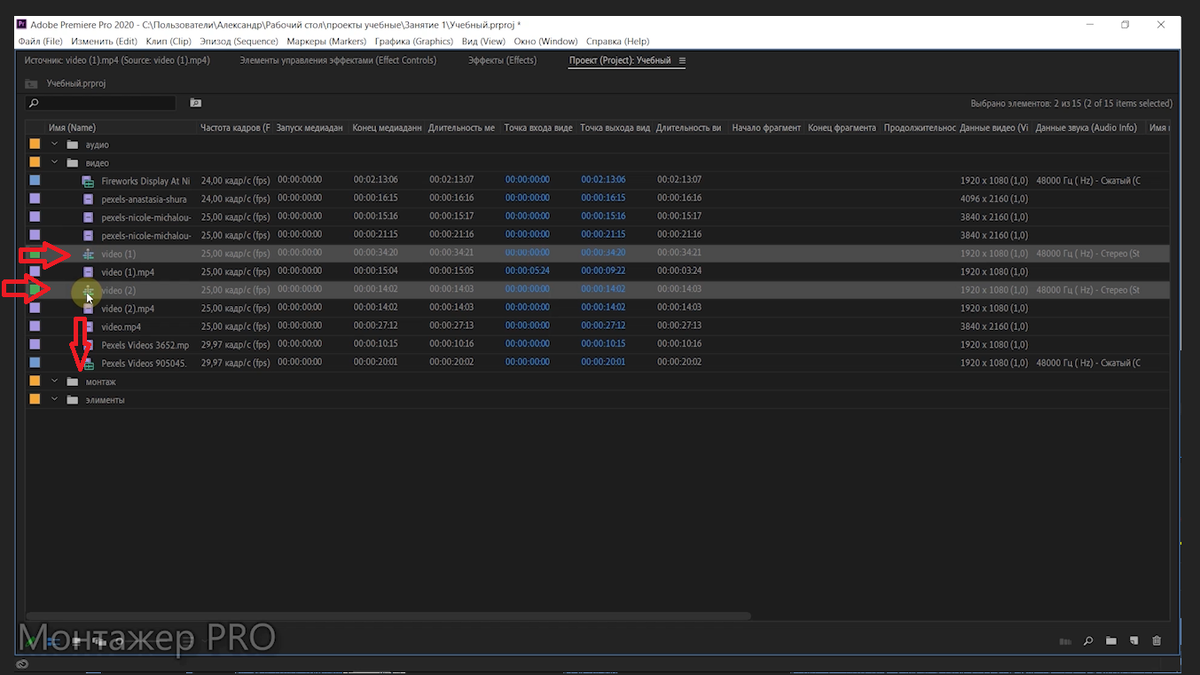Click the media end cell 00:00:15:04

point(375,272)
